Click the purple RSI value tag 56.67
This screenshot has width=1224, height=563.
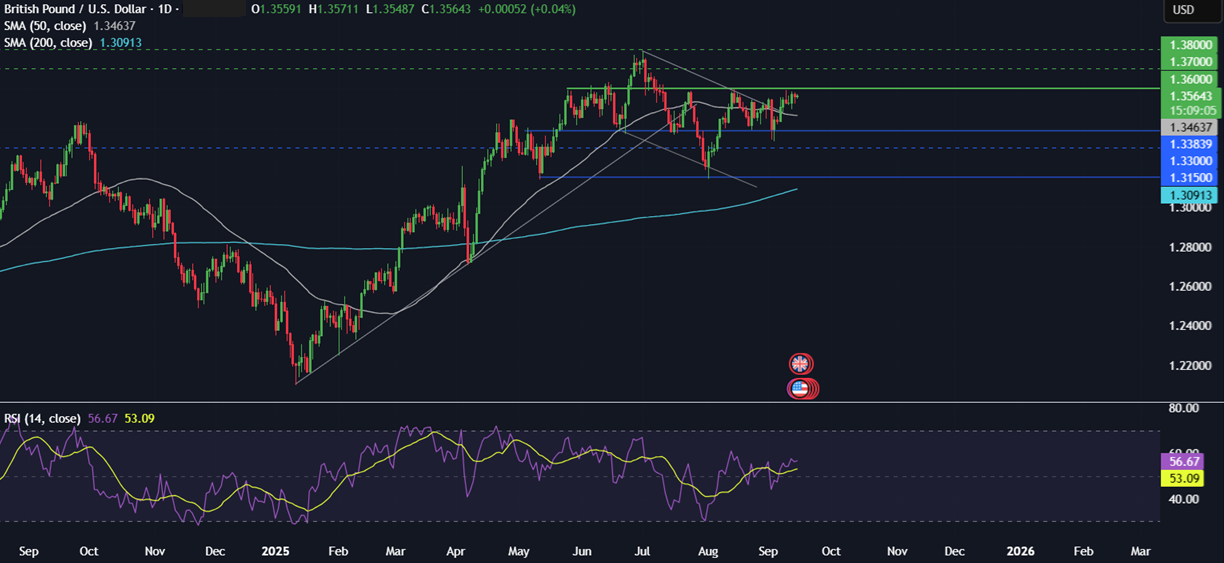point(1184,461)
